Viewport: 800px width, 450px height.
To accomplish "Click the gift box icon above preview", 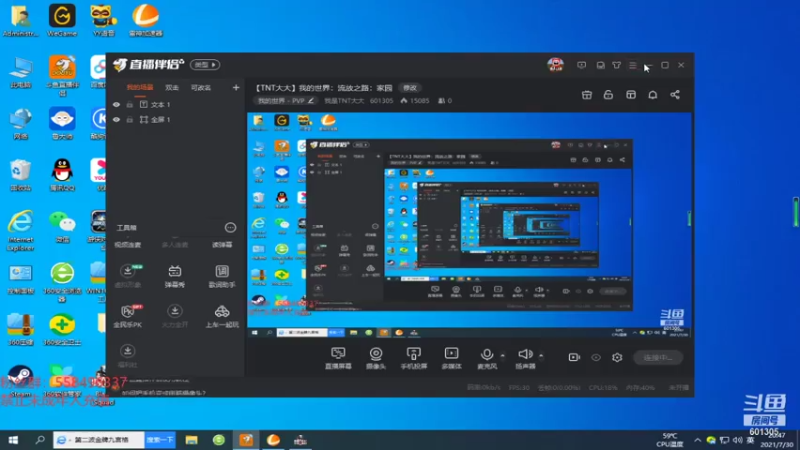I will 587,95.
